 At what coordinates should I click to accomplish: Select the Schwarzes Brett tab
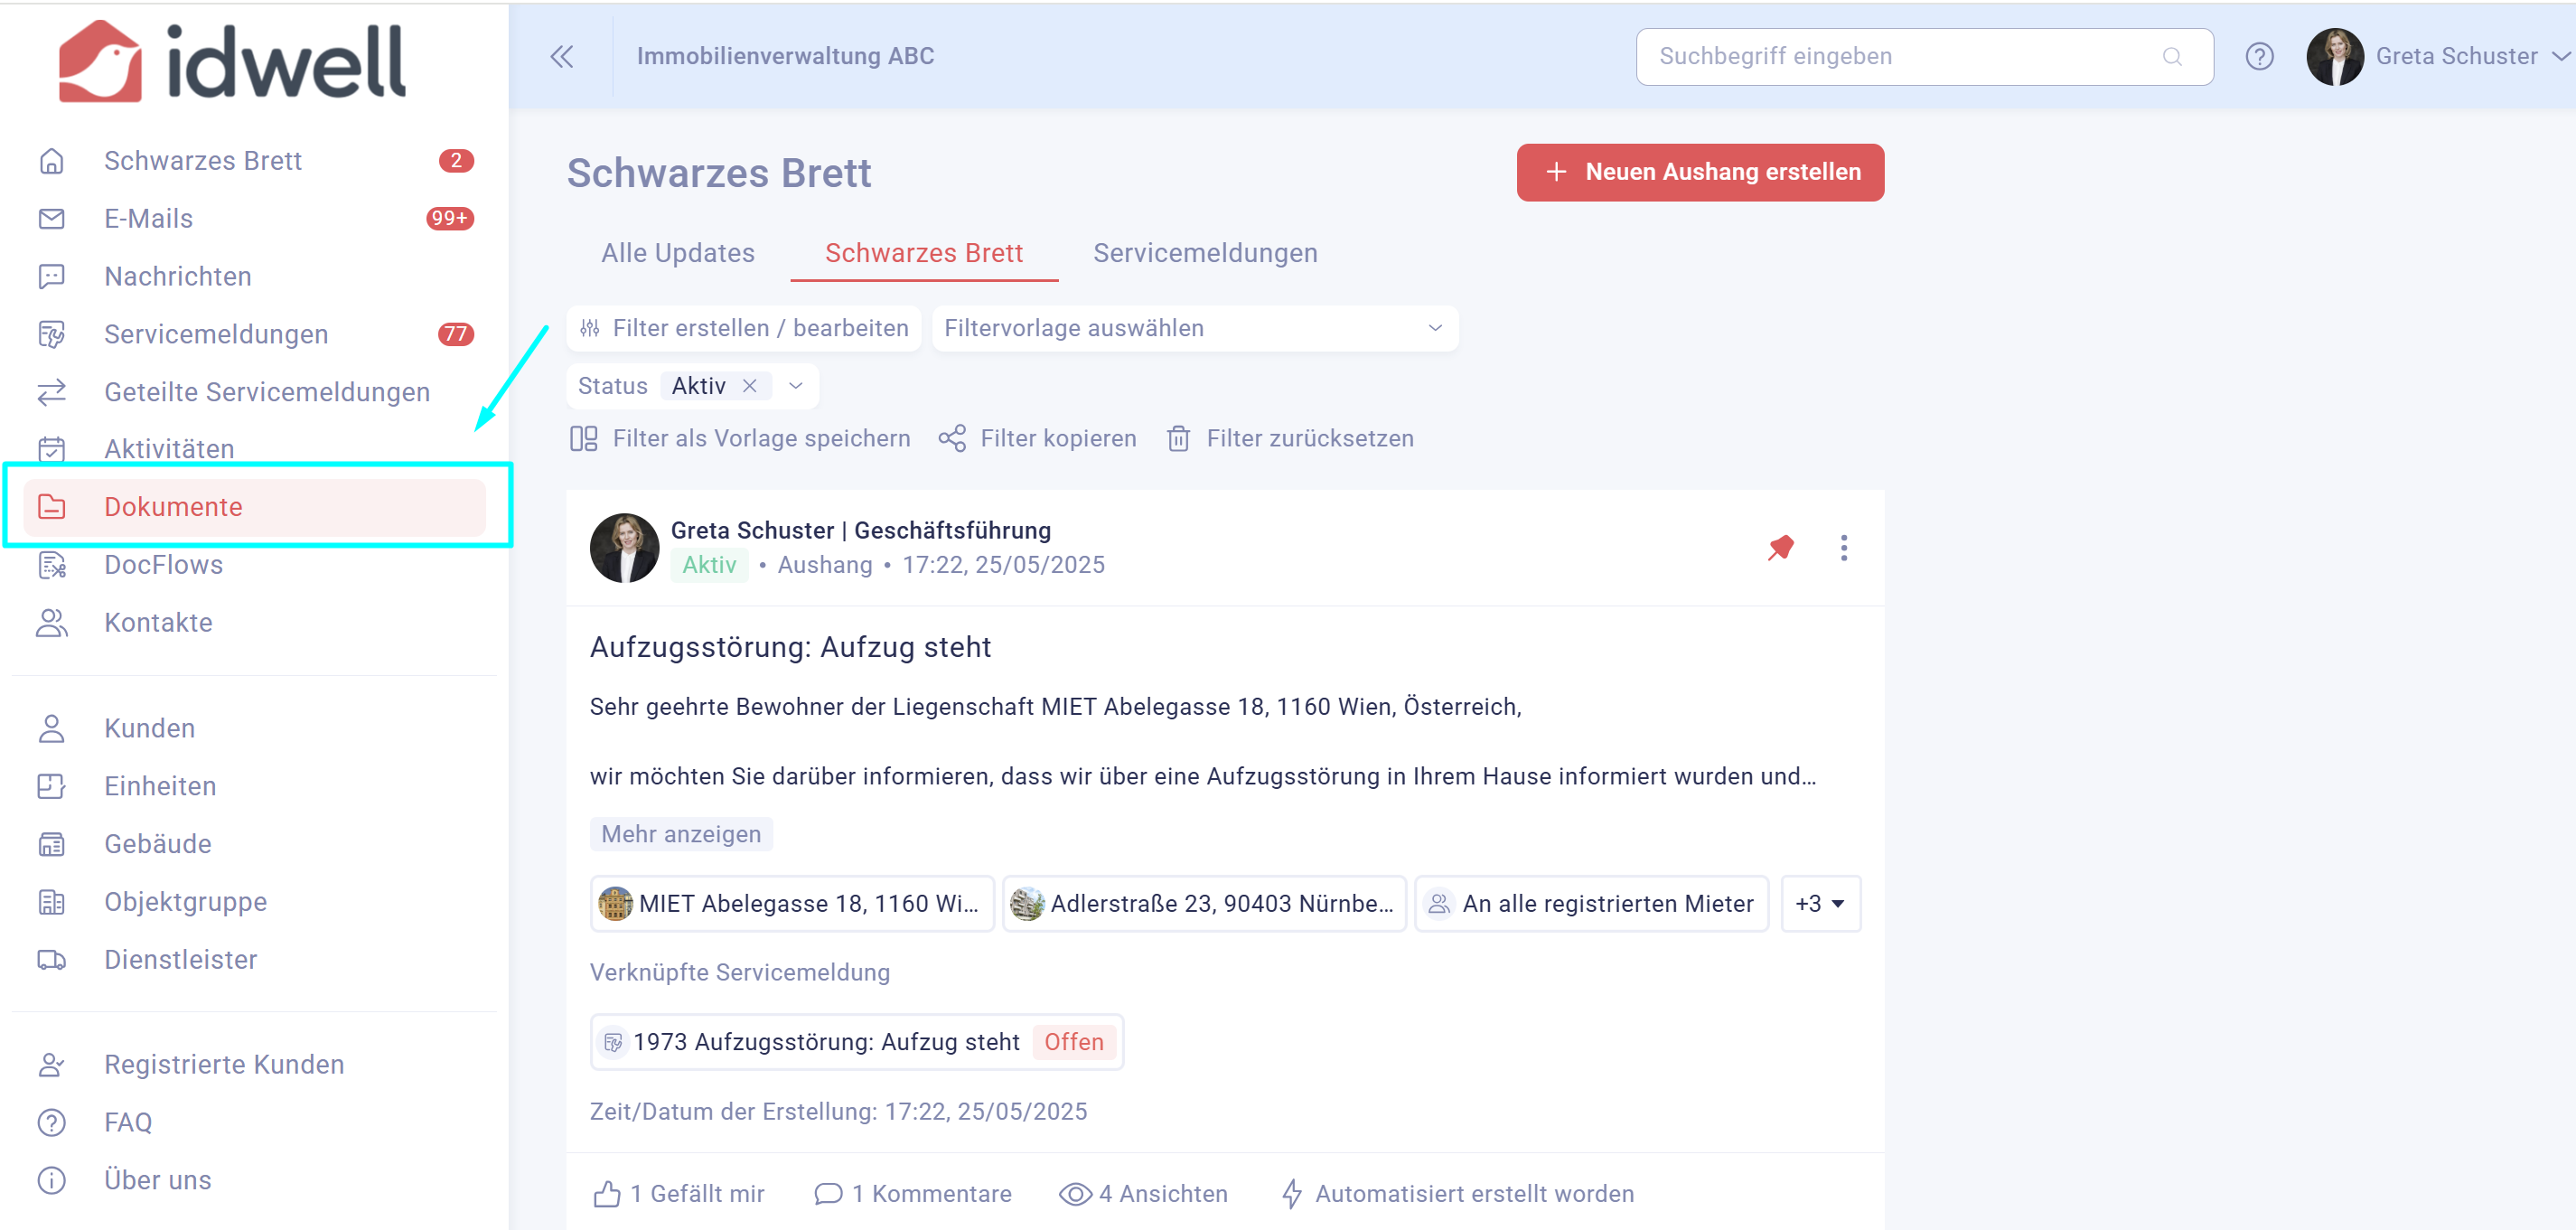[924, 253]
